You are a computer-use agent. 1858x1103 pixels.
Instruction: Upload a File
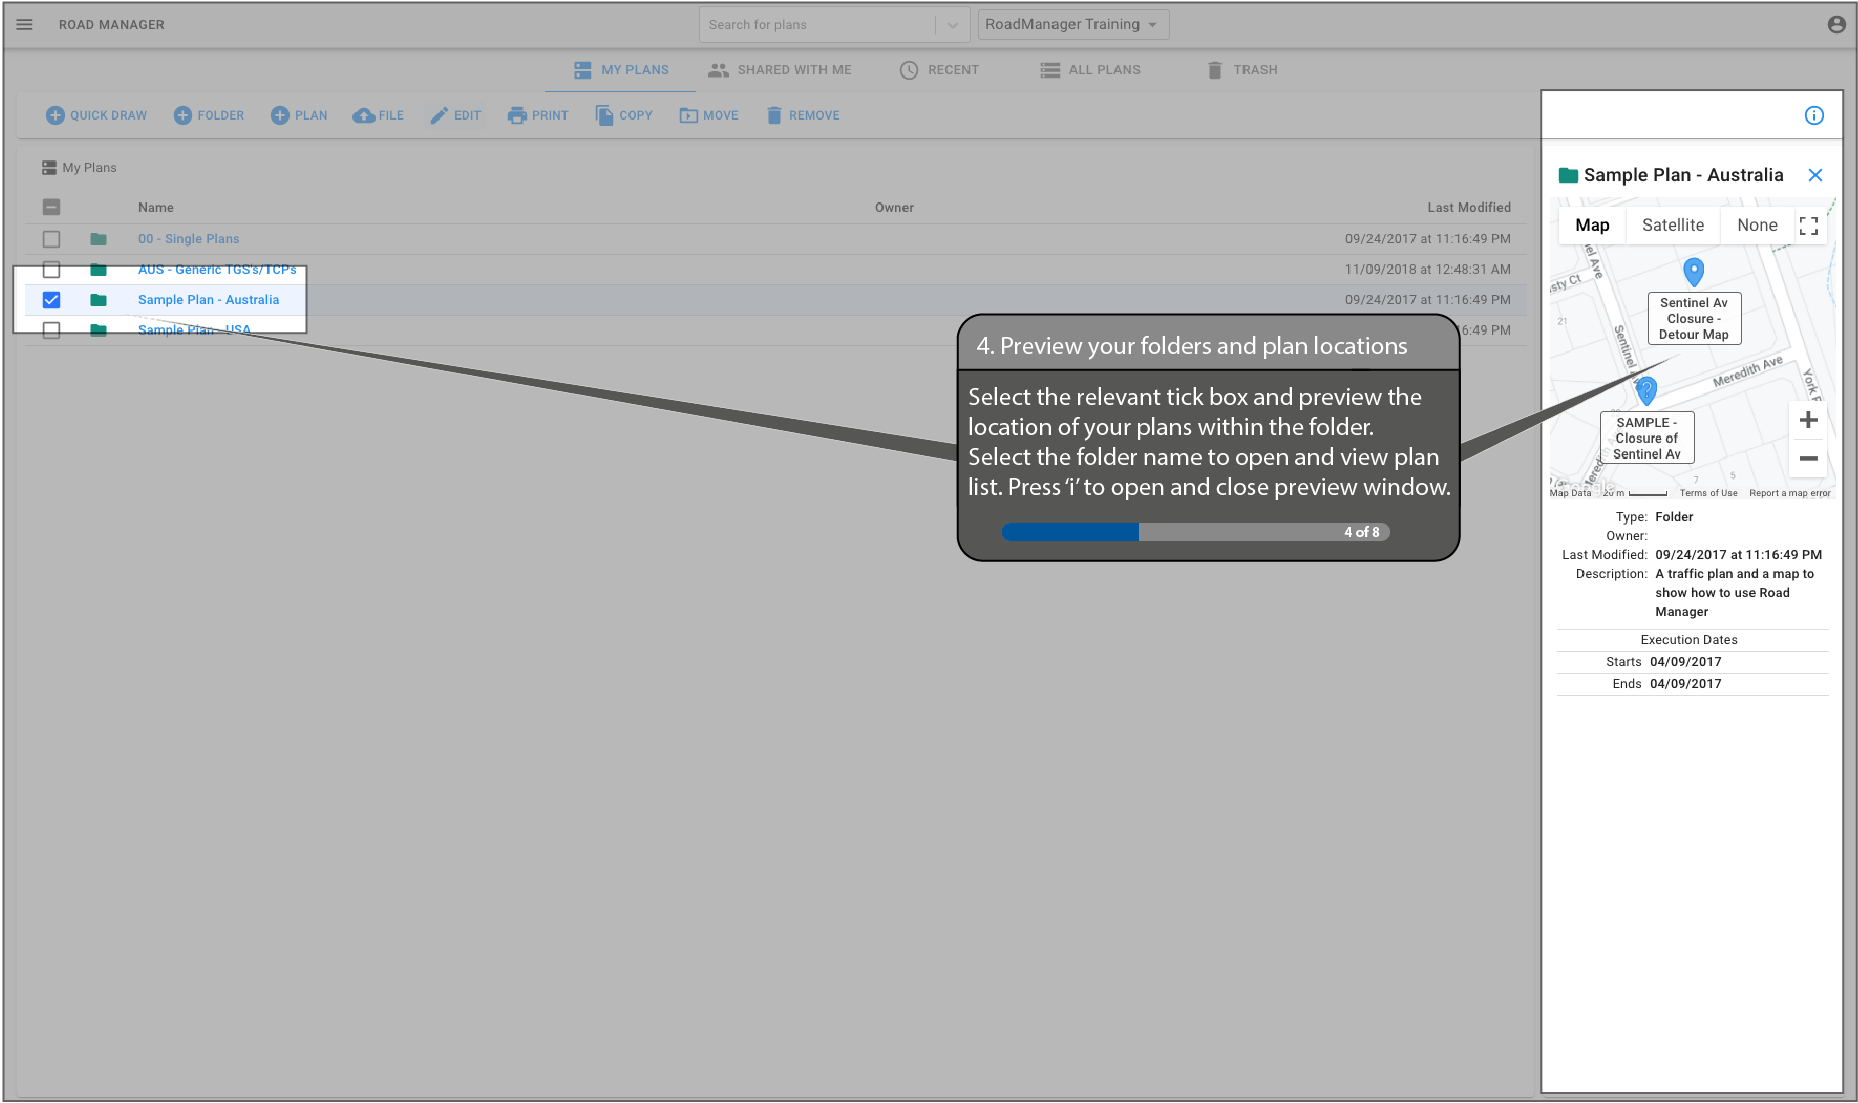click(x=378, y=116)
